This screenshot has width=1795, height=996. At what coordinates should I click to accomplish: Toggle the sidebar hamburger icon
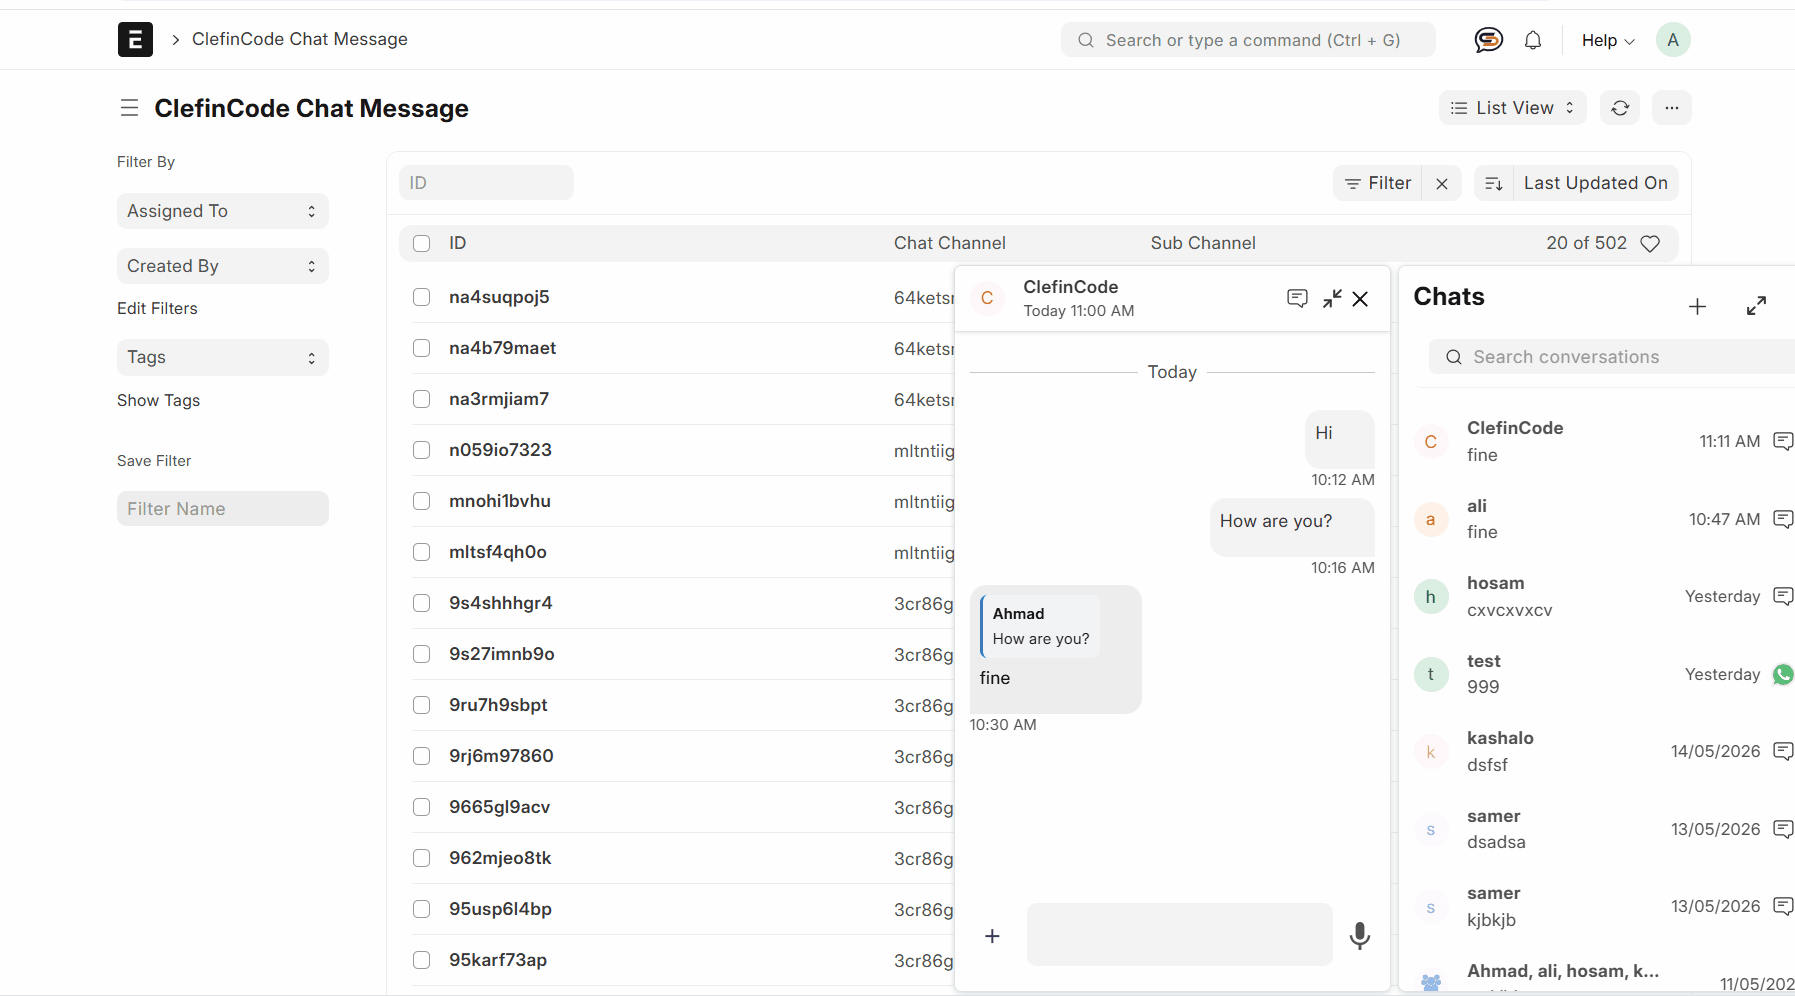click(x=129, y=108)
